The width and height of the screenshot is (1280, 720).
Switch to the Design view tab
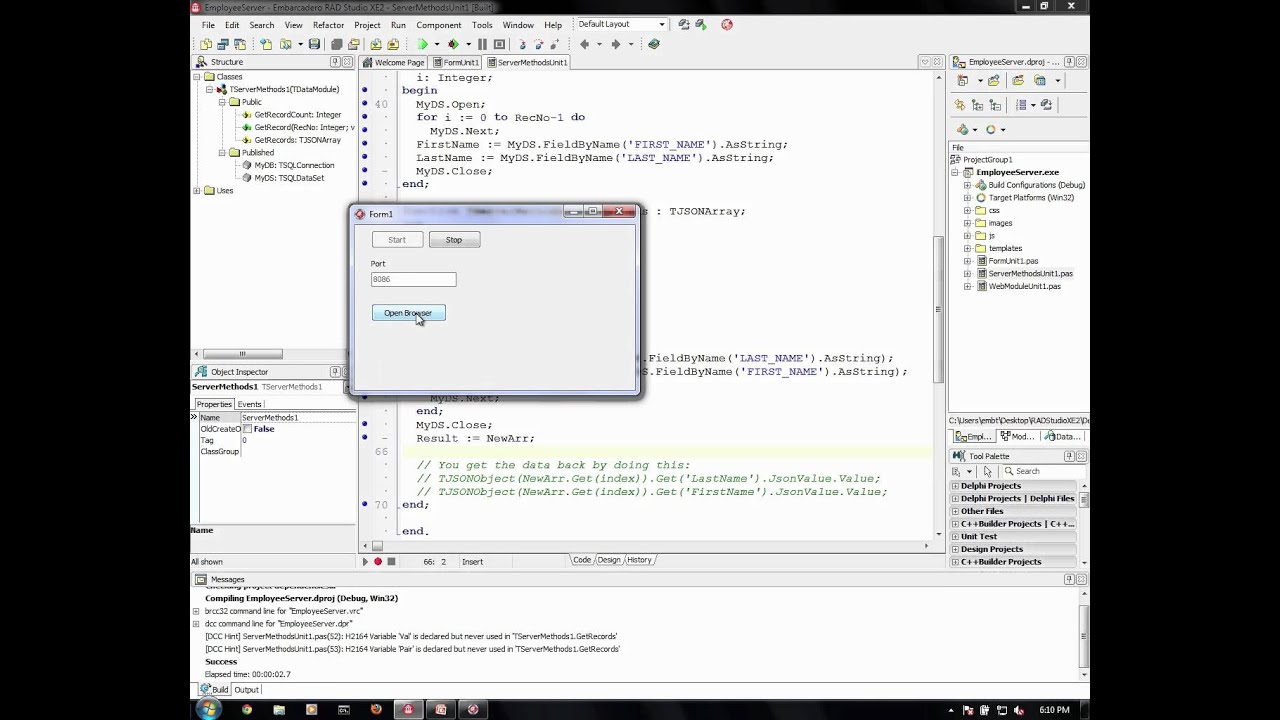tap(609, 560)
